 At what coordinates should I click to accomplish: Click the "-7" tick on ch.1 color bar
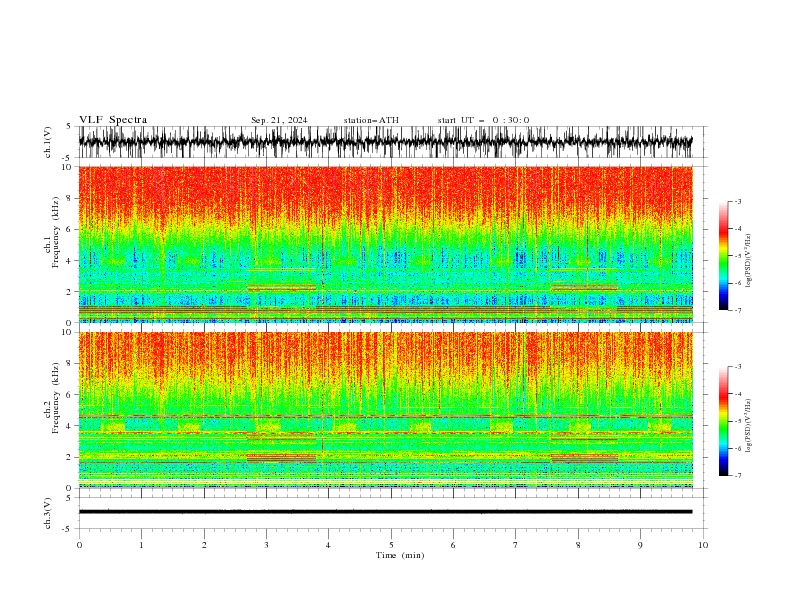[737, 311]
